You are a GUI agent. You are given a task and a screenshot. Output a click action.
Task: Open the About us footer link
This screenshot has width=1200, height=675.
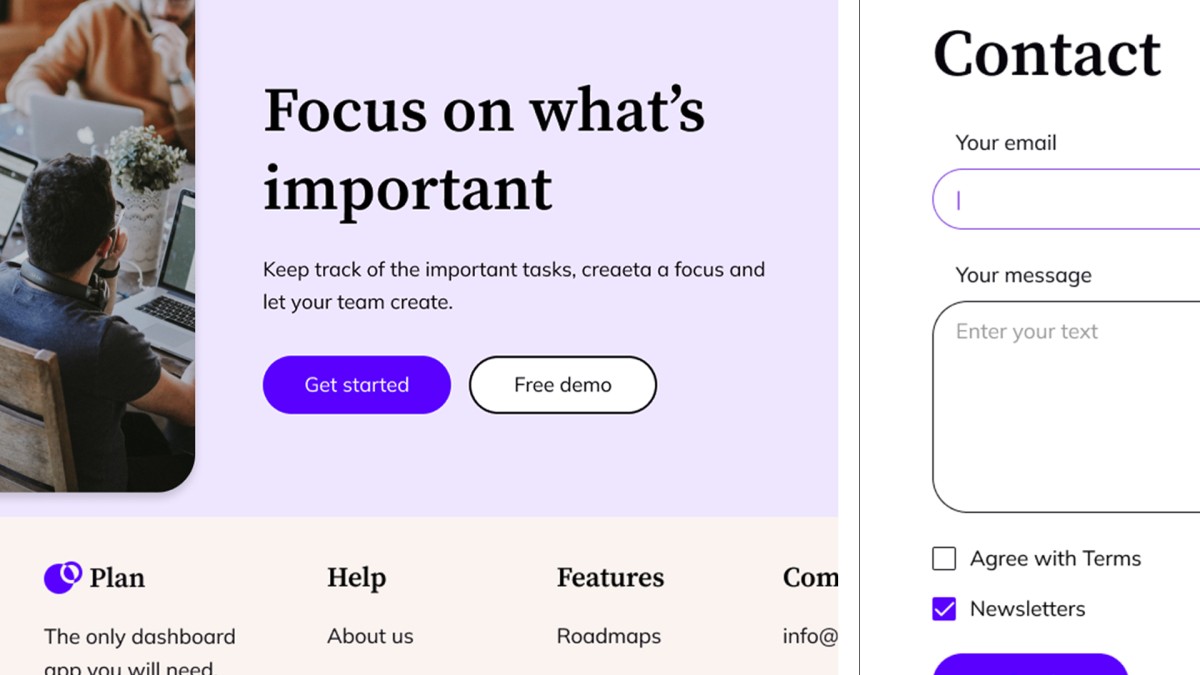[370, 636]
